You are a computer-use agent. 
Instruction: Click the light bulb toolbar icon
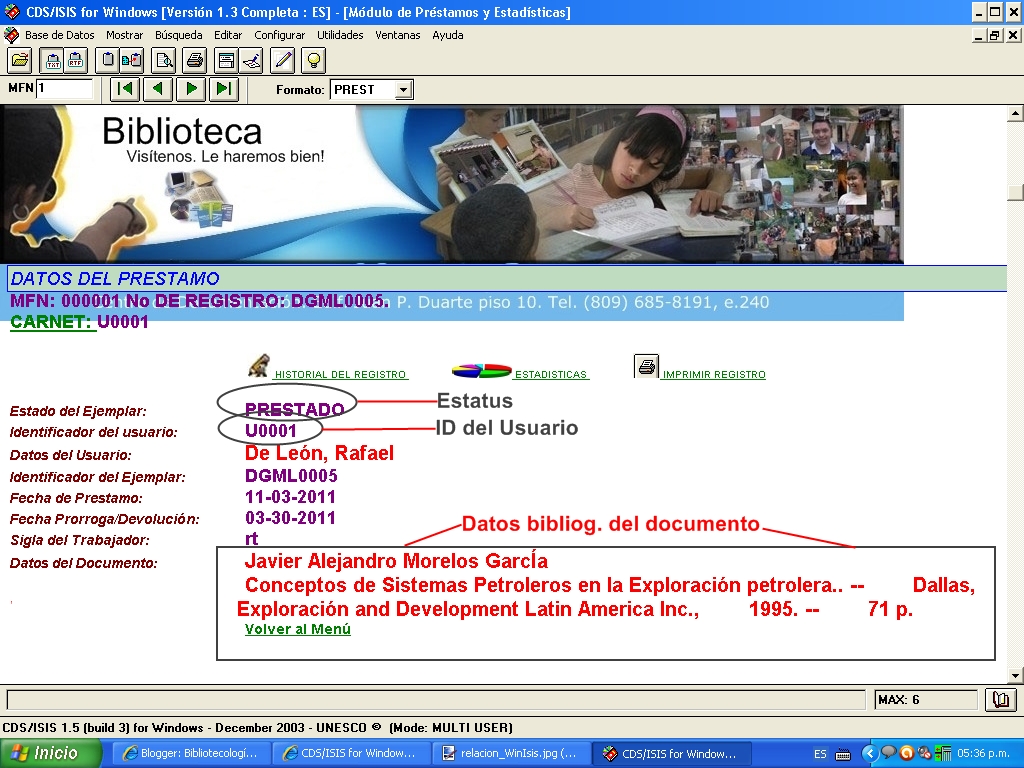click(x=314, y=60)
